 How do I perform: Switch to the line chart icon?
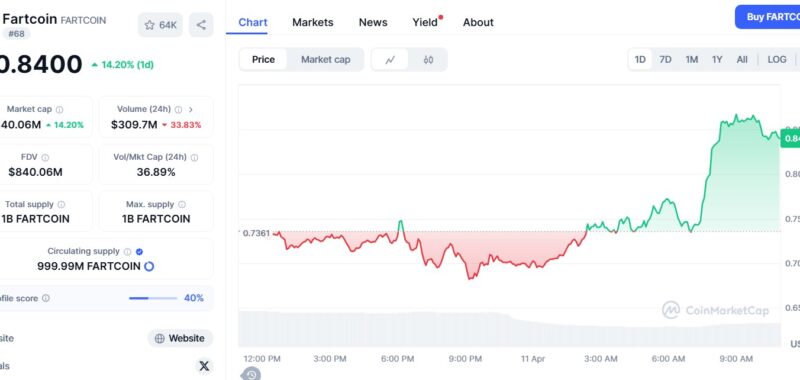(x=390, y=60)
